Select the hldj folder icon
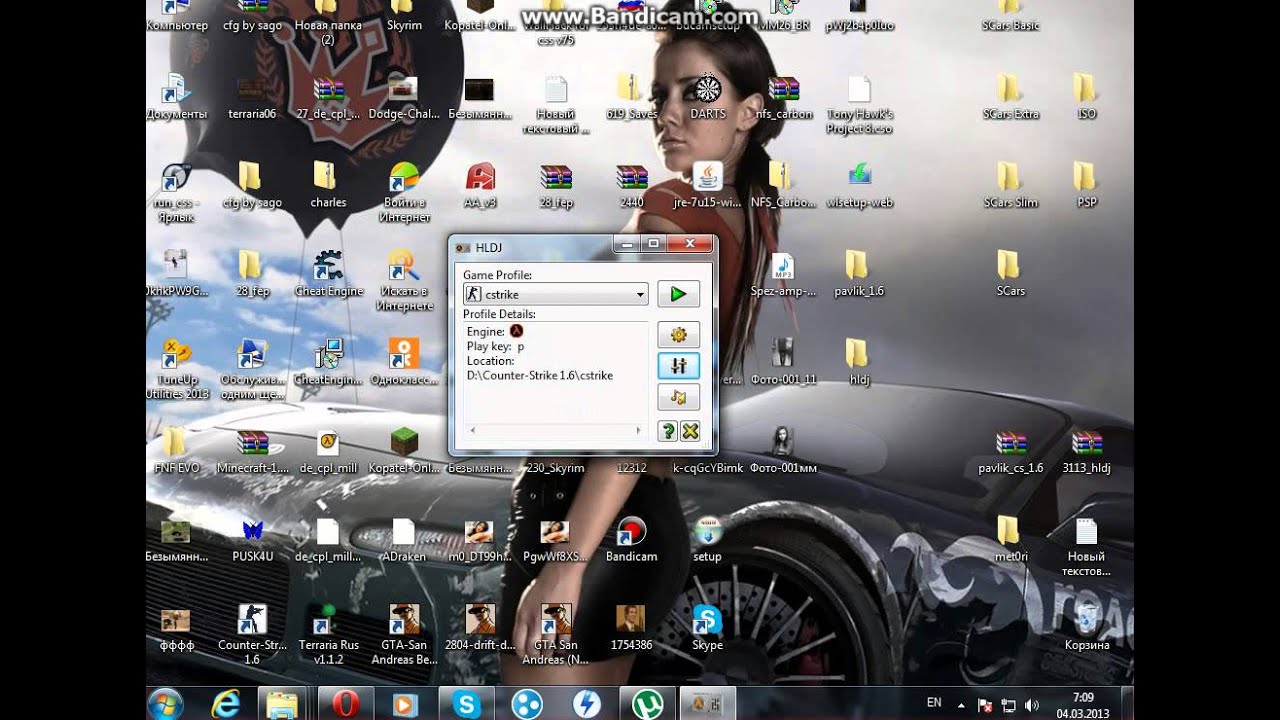The width and height of the screenshot is (1280, 720). [x=859, y=362]
